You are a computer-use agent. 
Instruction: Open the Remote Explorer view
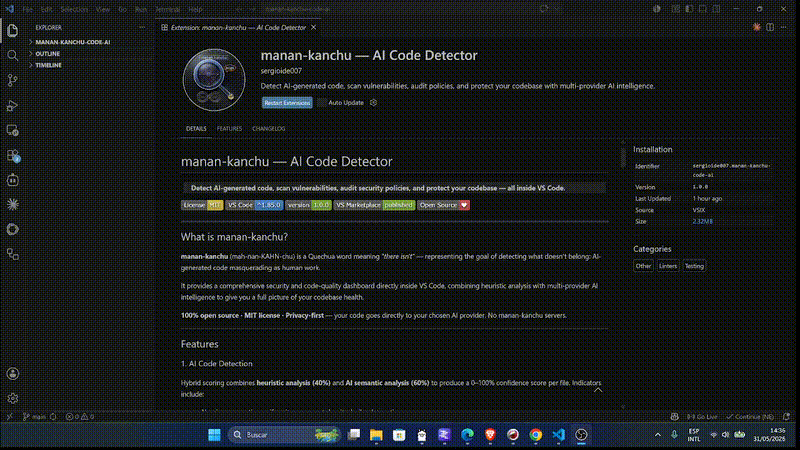point(13,131)
